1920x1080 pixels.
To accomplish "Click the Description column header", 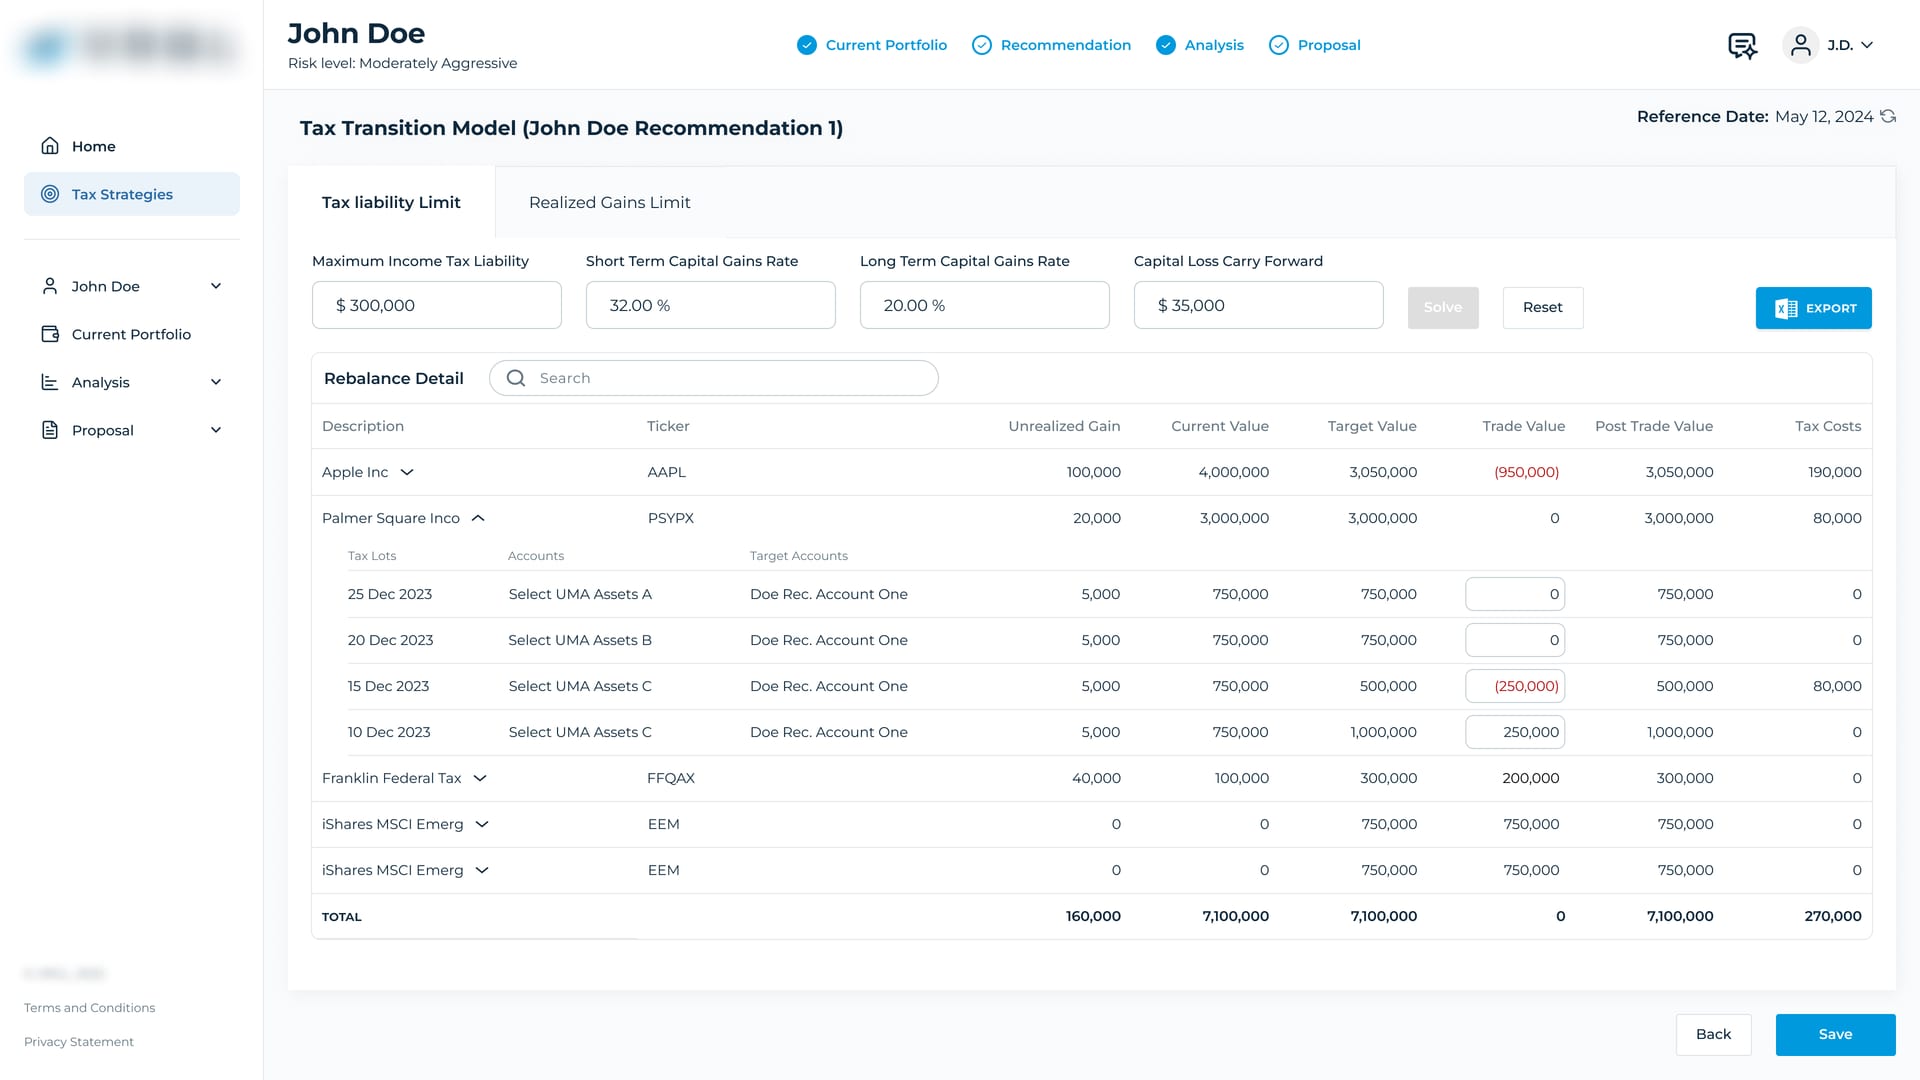I will coord(363,426).
